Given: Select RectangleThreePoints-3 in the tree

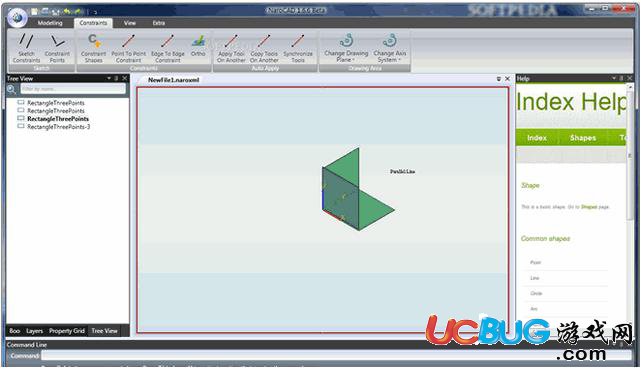Looking at the screenshot, I should click(x=59, y=127).
